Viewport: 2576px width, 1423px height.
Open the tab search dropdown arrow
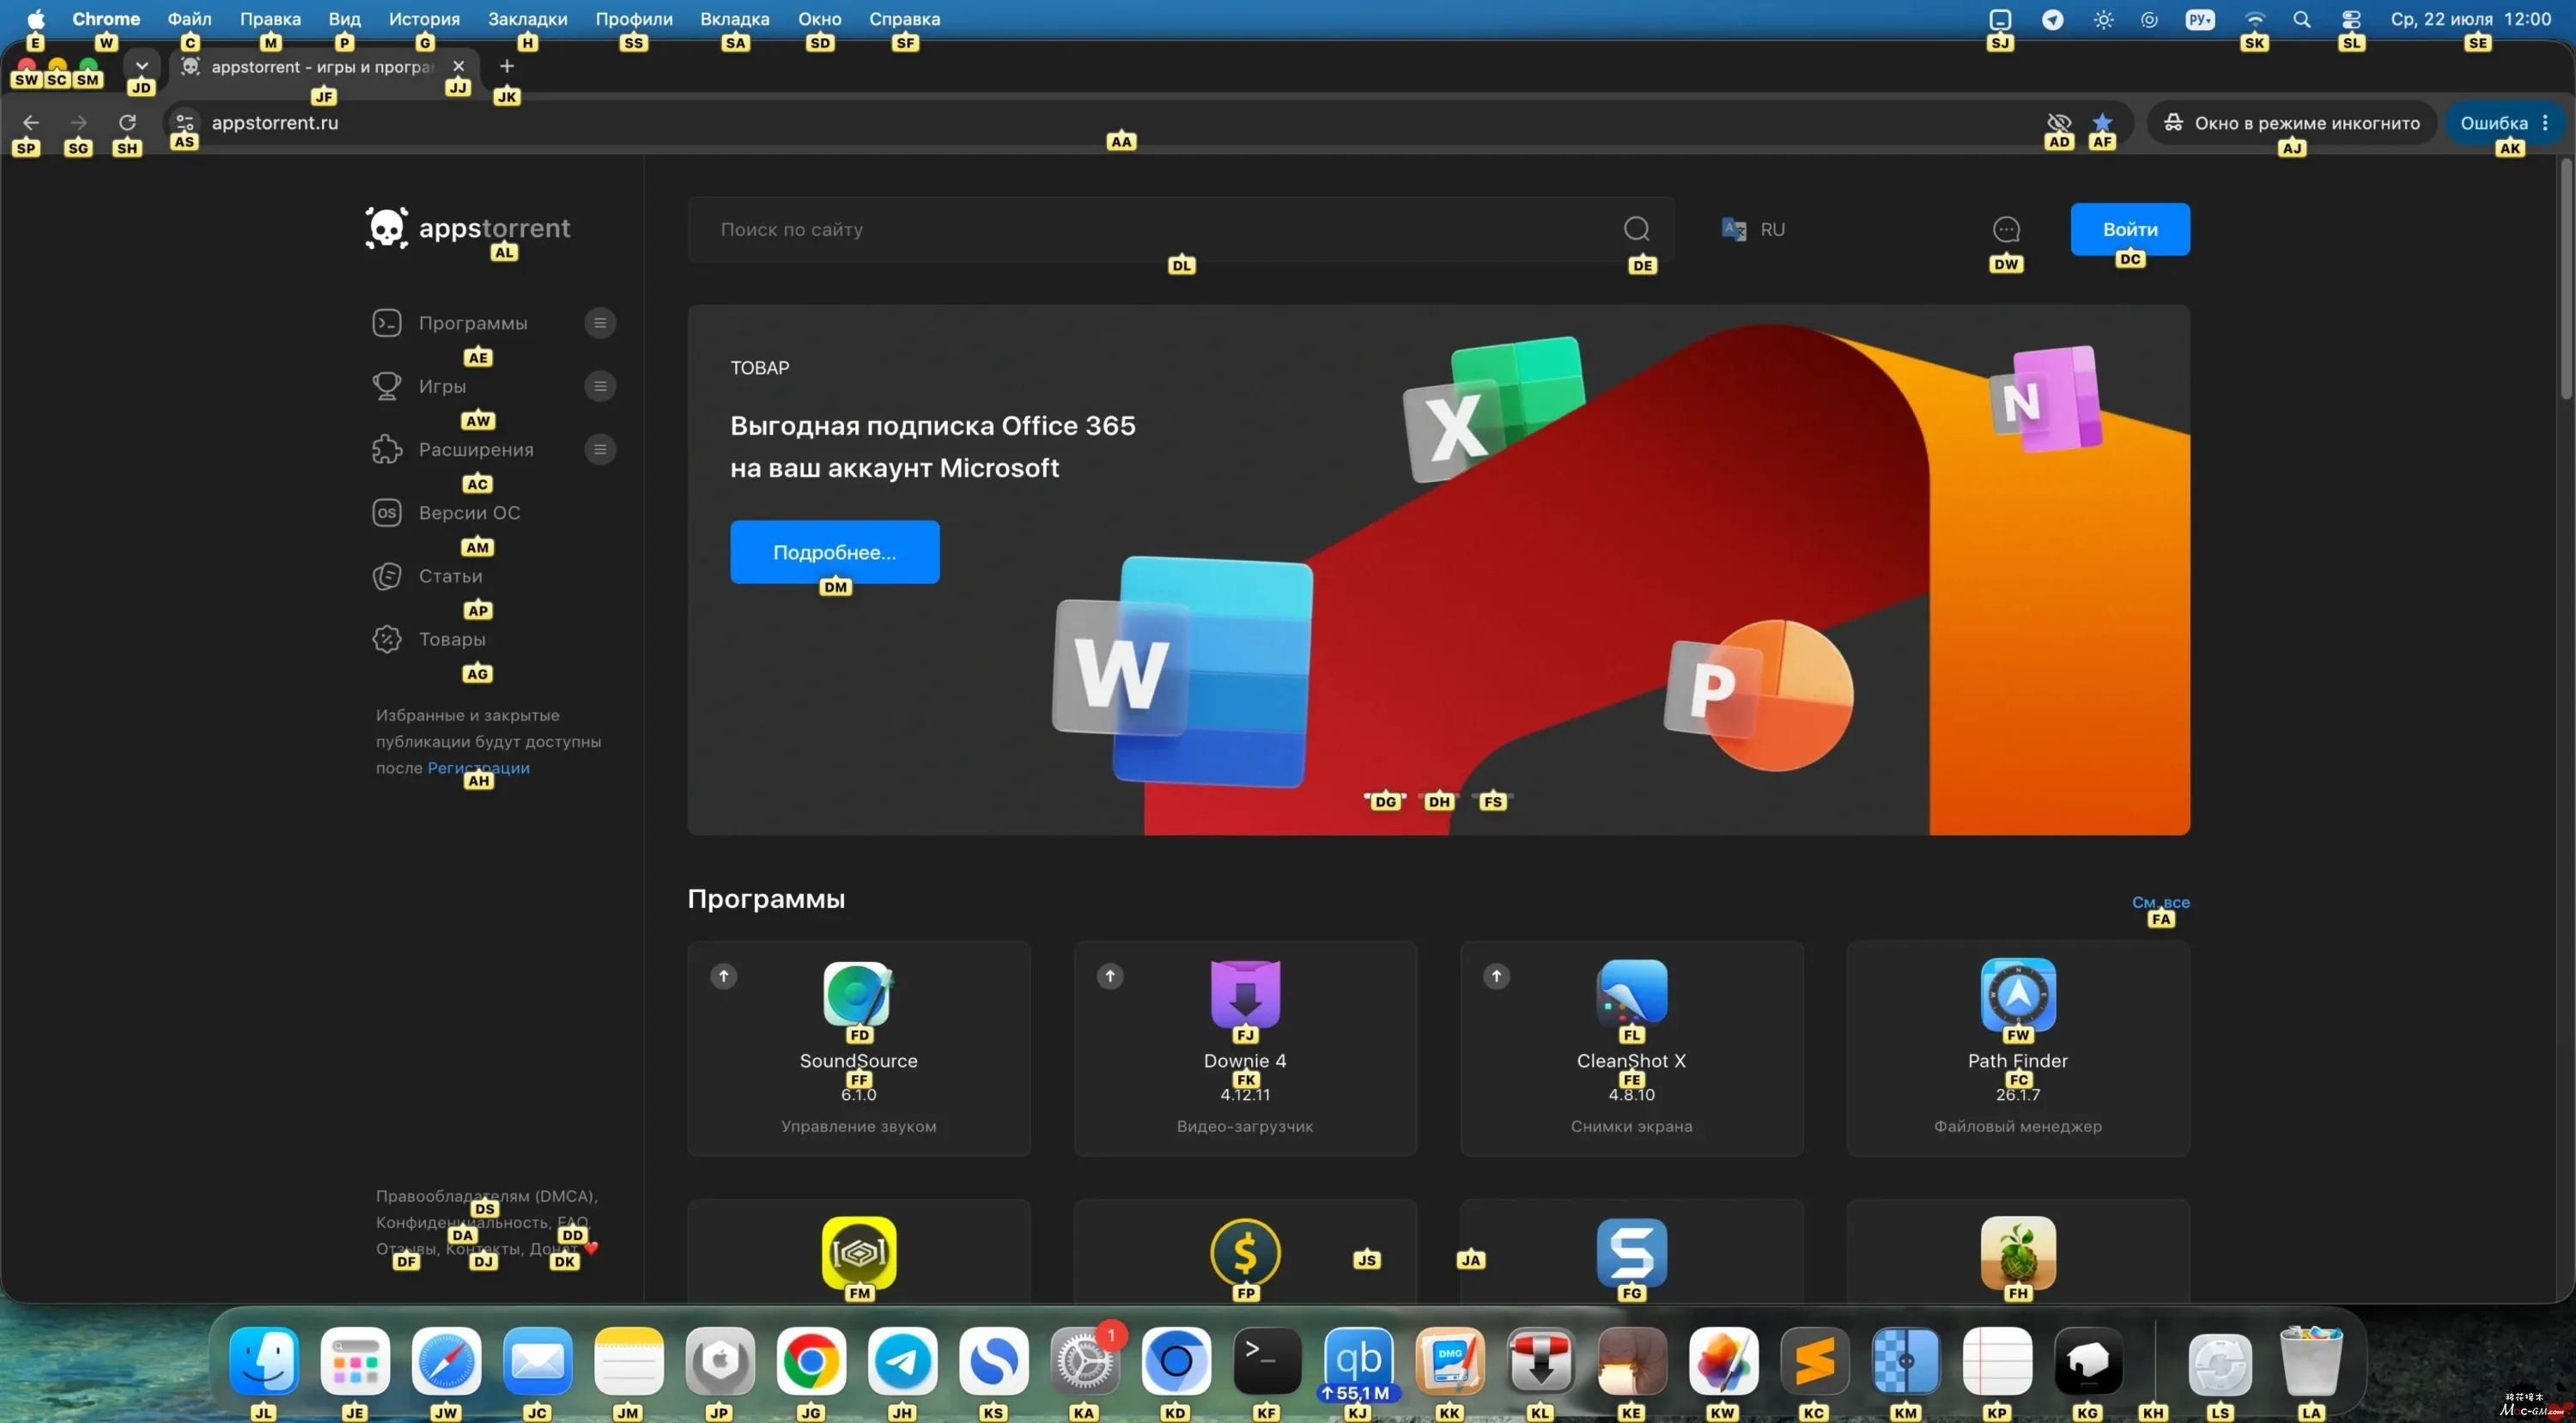tap(142, 66)
